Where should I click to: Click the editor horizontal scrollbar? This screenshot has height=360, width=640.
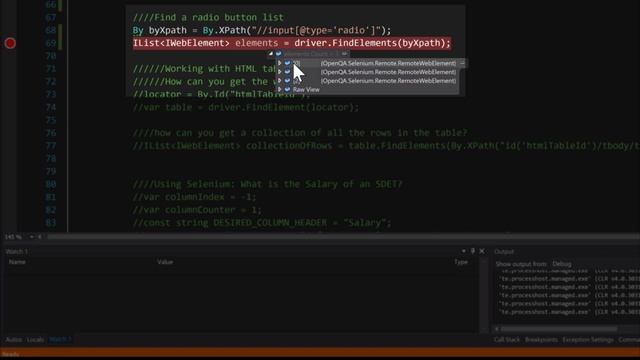point(343,236)
